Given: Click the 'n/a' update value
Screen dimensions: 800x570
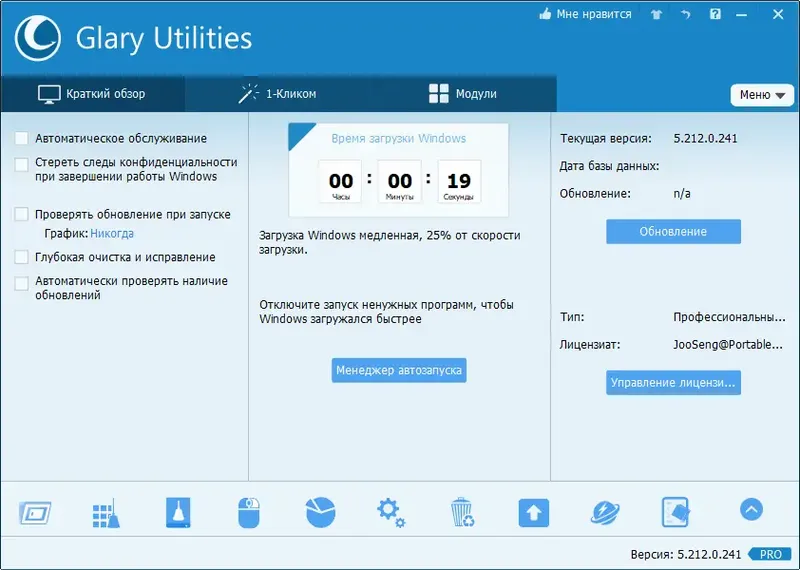Looking at the screenshot, I should (x=682, y=194).
